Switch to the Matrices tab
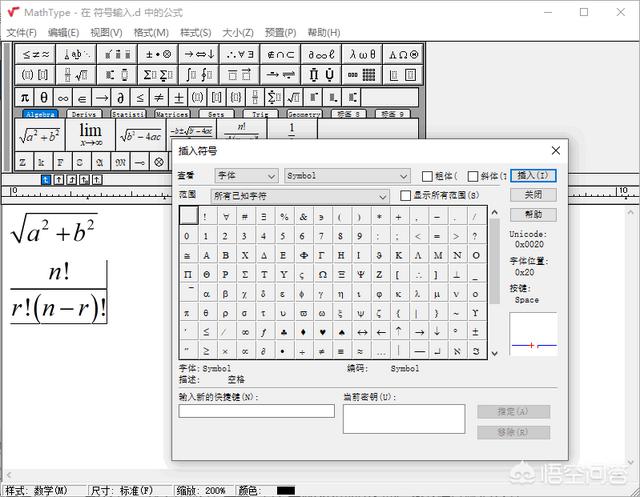Viewport: 640px width, 497px height. point(172,114)
